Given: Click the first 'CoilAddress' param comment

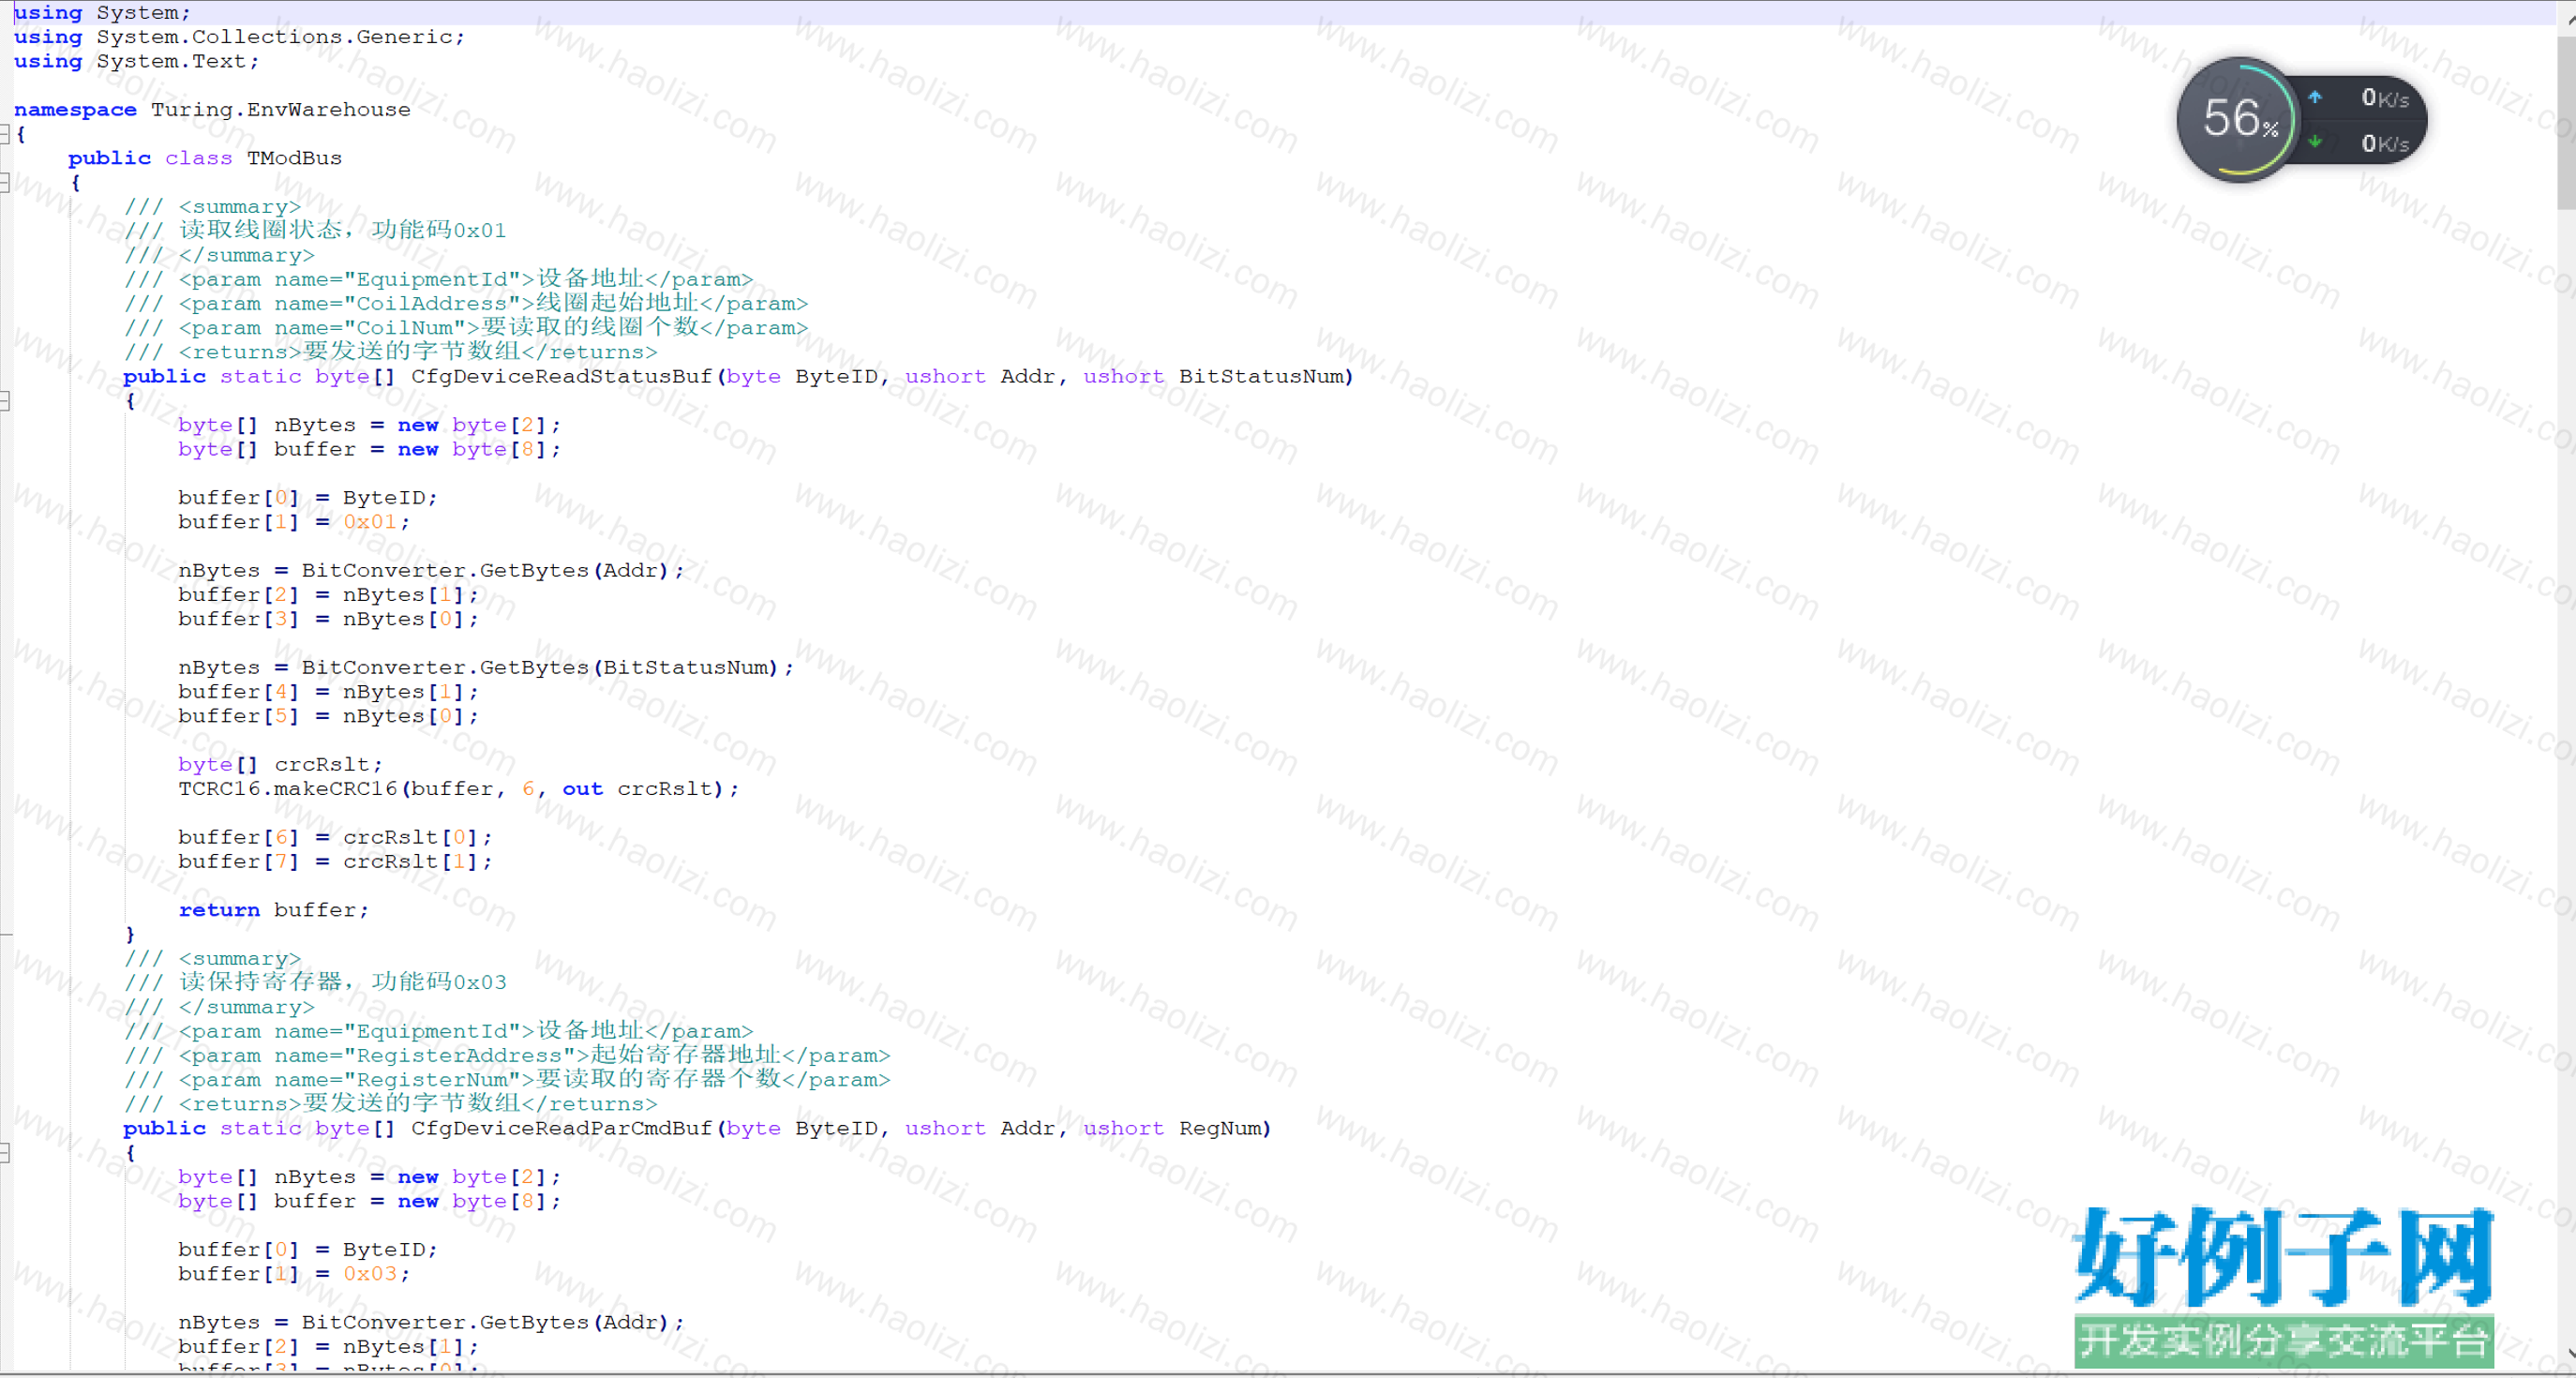Looking at the screenshot, I should coord(466,304).
